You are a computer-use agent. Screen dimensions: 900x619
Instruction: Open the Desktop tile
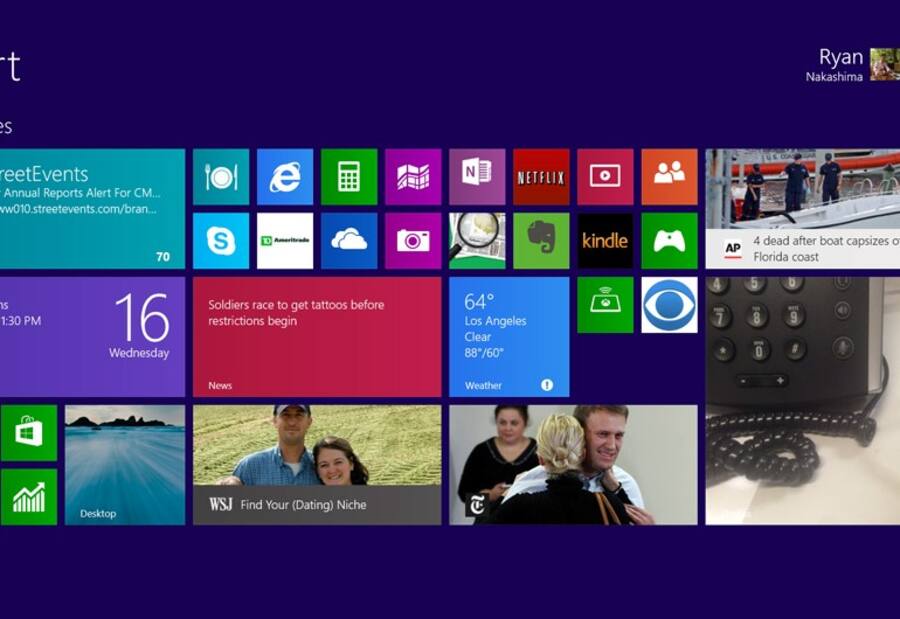[125, 465]
